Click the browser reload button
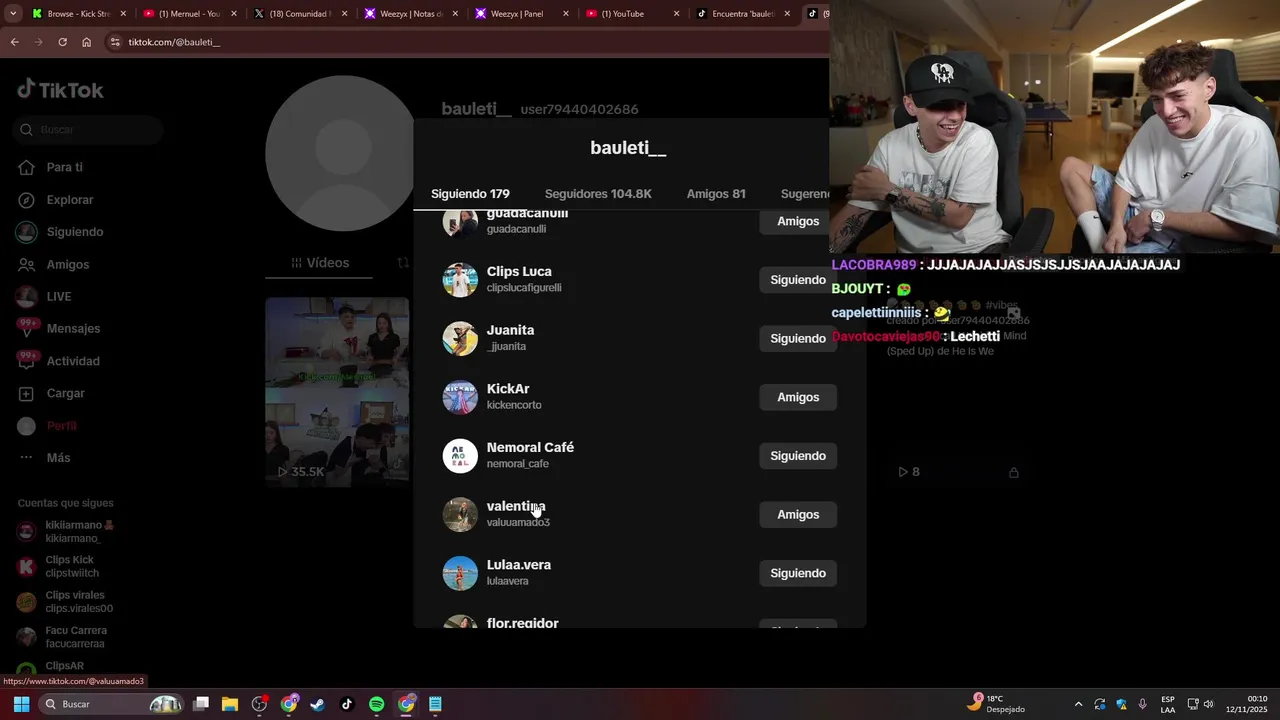 tap(62, 42)
